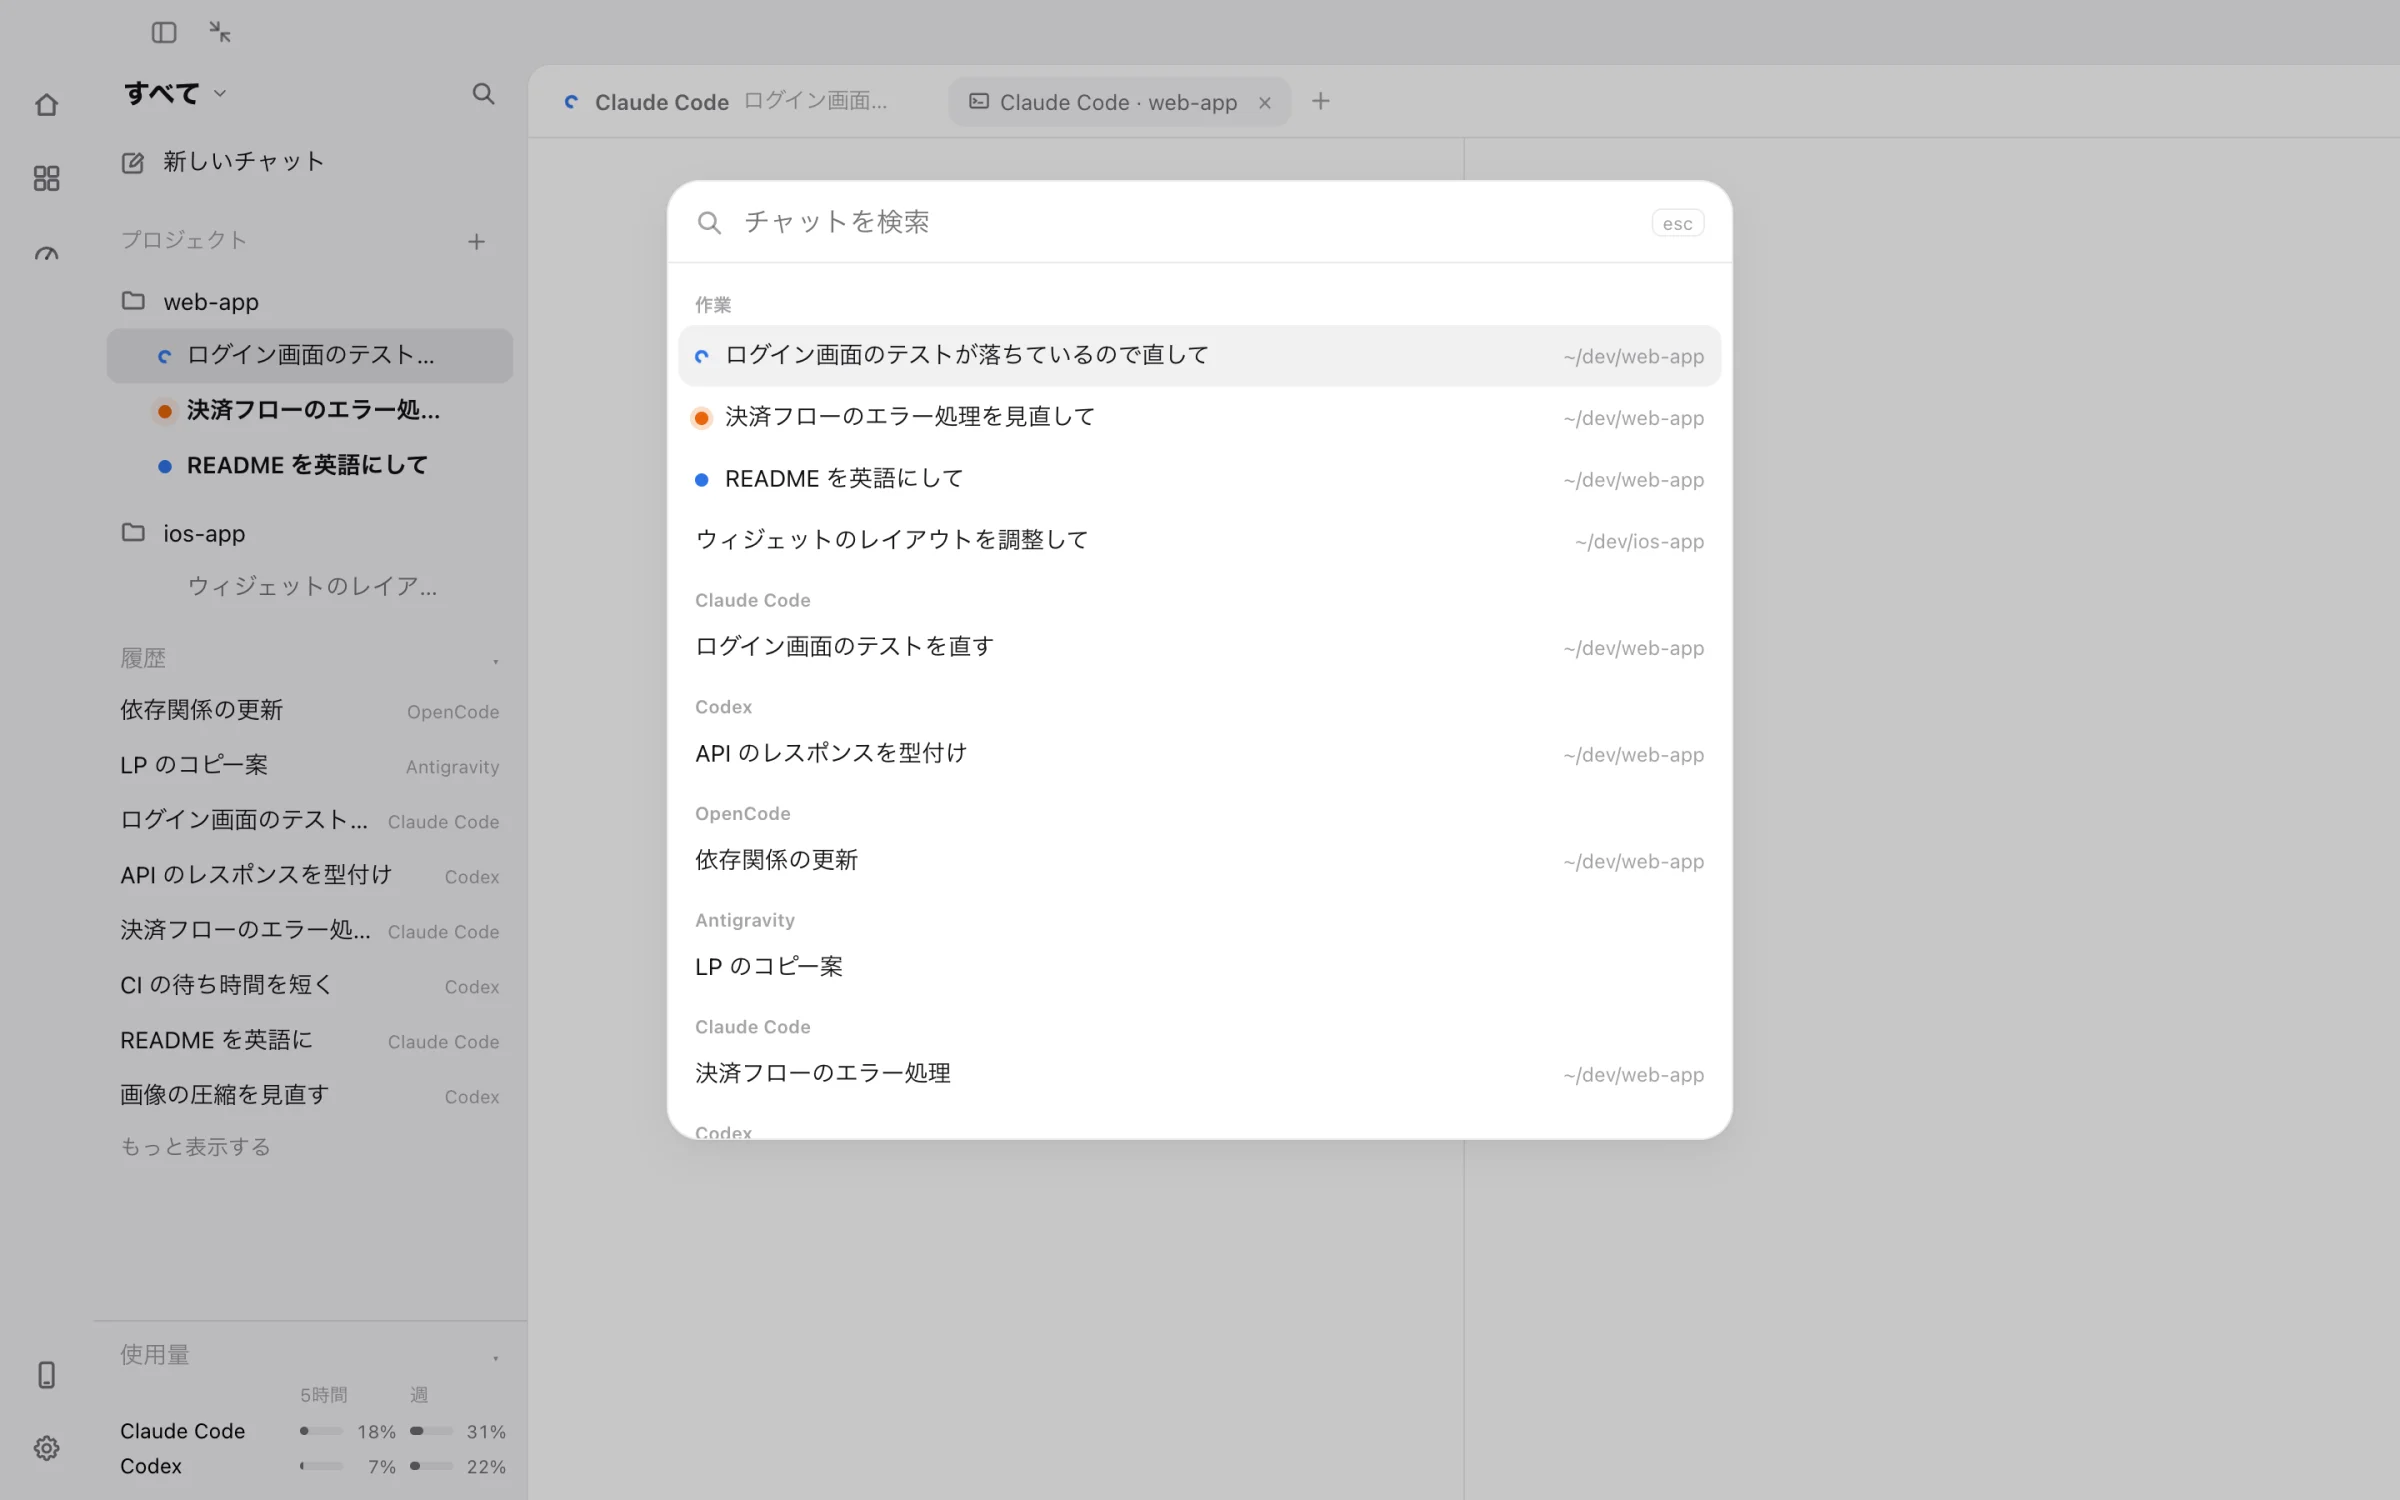Open the gauge usage icon in left rail
The height and width of the screenshot is (1500, 2400).
46,253
